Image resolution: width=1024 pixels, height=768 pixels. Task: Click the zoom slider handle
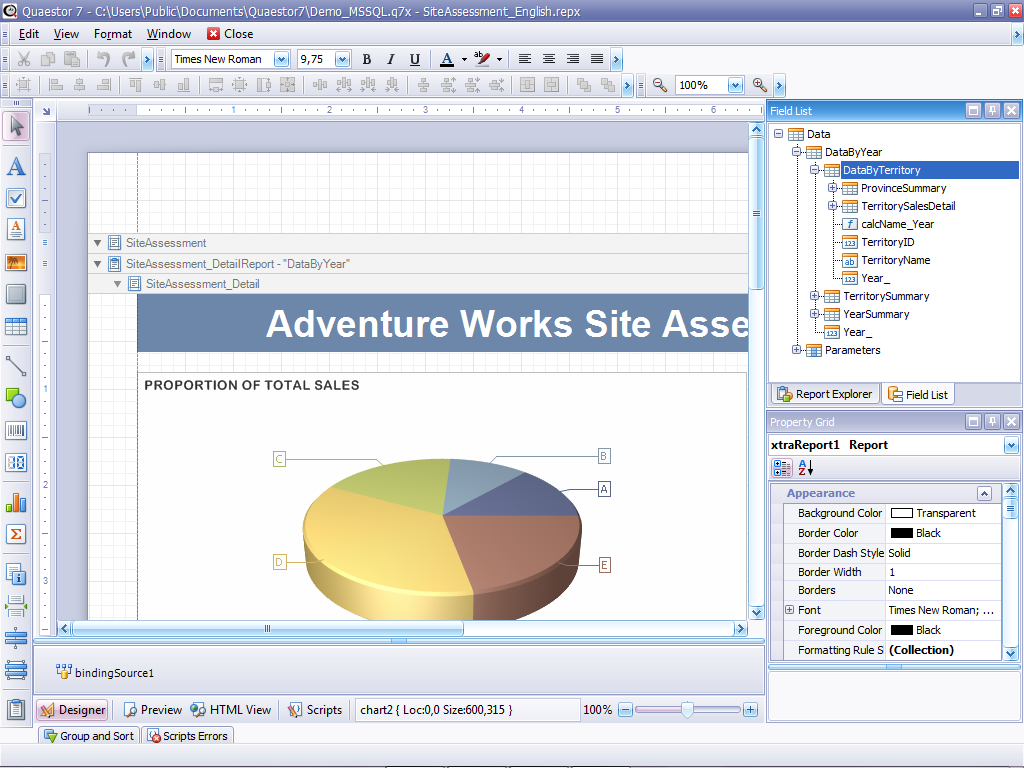[x=687, y=710]
